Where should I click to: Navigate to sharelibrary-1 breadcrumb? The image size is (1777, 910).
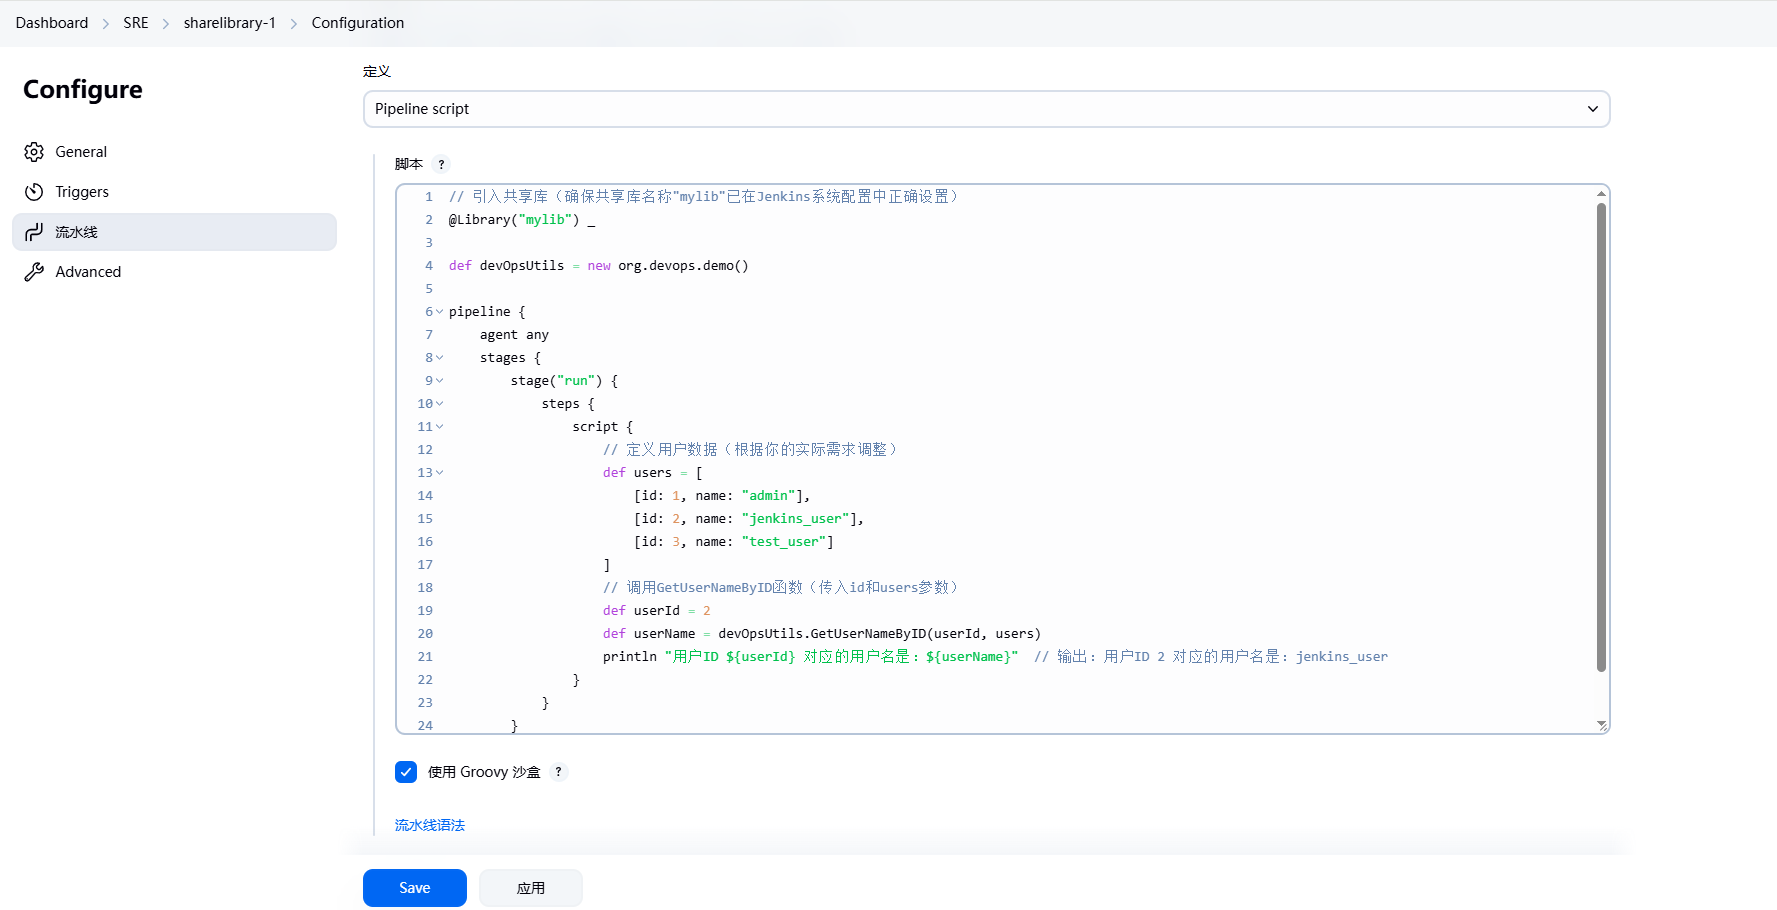pos(229,23)
